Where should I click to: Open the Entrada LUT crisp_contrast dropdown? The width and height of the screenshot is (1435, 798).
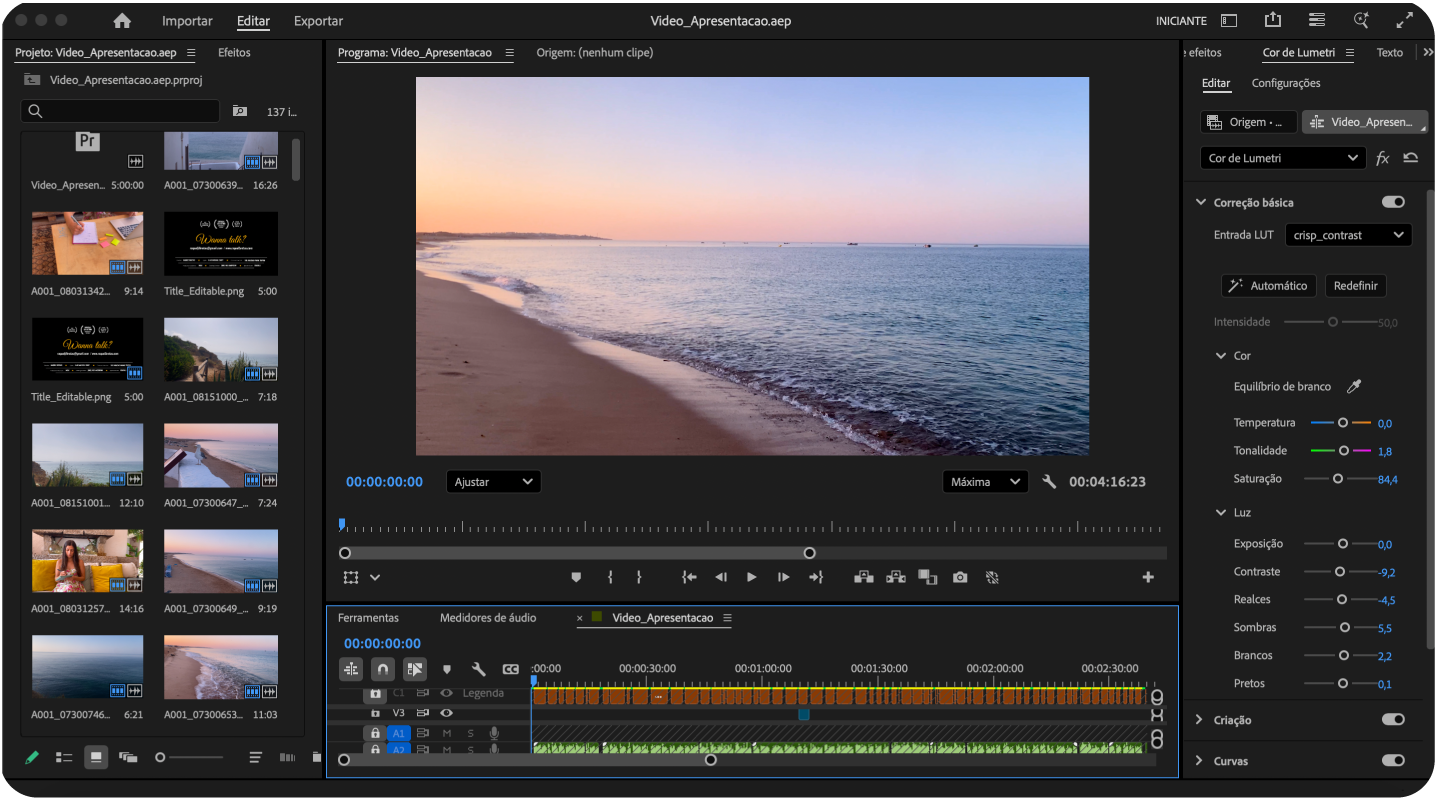coord(1347,235)
